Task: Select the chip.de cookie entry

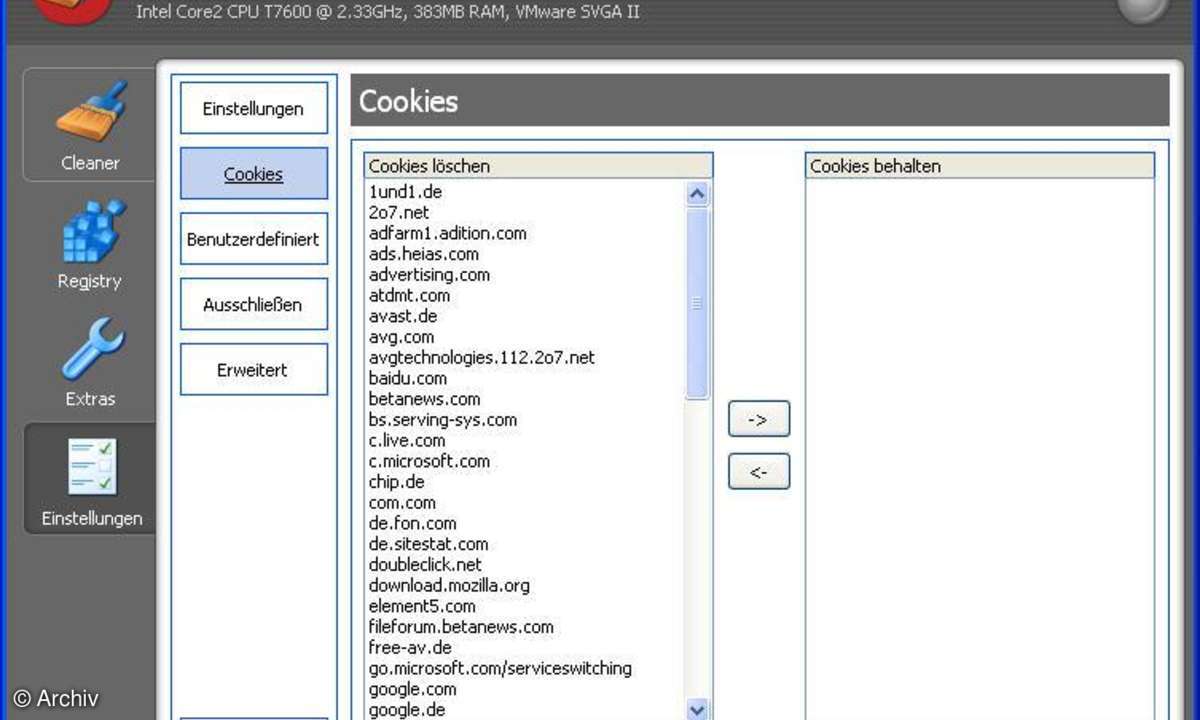Action: pos(396,482)
